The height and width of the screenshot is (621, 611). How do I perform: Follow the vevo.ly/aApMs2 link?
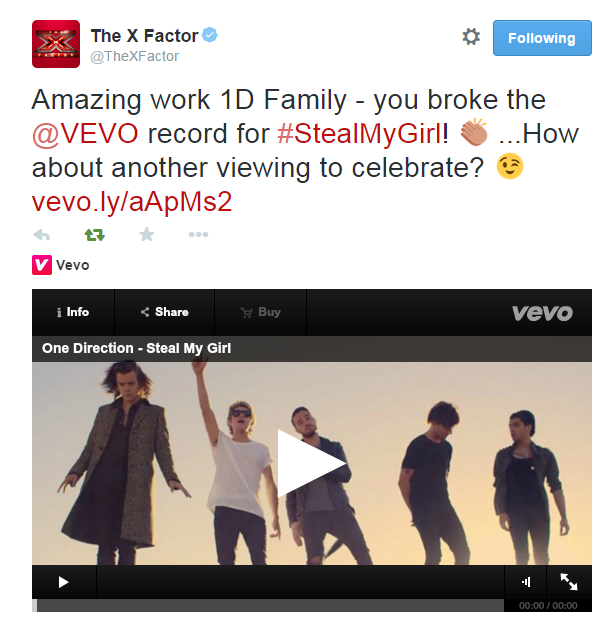coord(131,202)
